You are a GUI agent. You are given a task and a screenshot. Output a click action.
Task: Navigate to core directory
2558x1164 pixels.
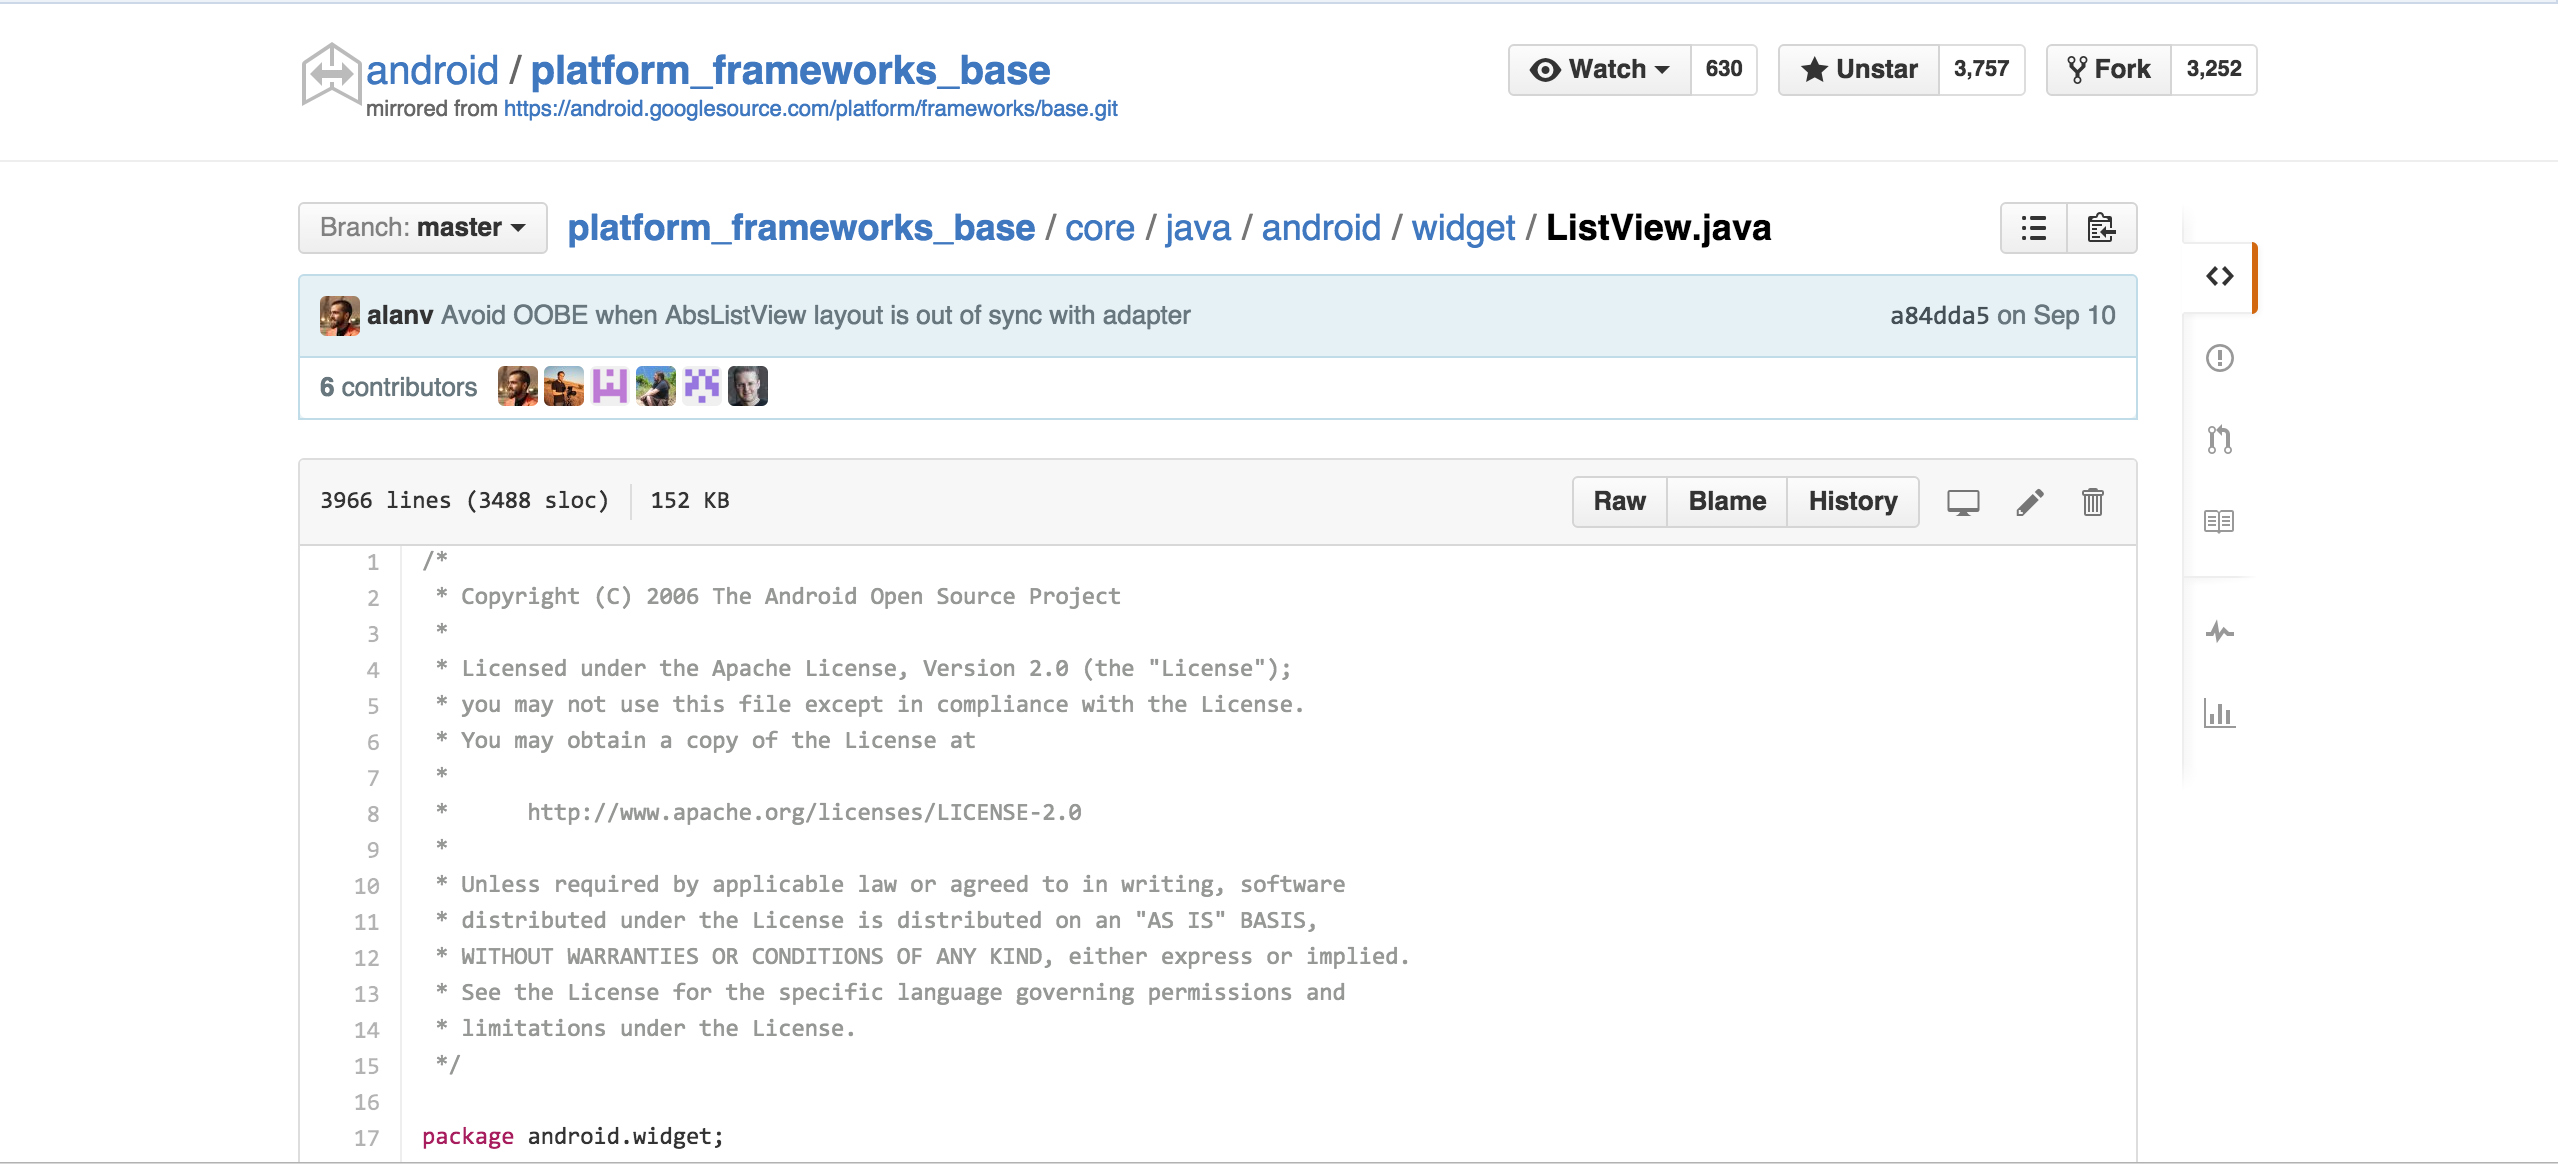click(x=1098, y=228)
